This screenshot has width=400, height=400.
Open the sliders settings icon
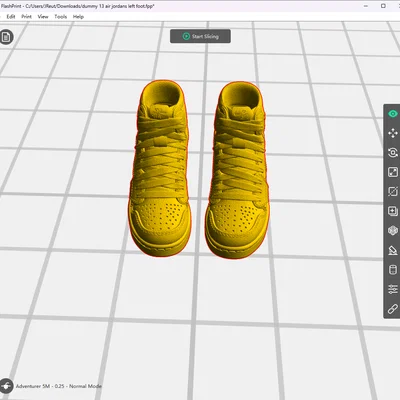pyautogui.click(x=393, y=289)
